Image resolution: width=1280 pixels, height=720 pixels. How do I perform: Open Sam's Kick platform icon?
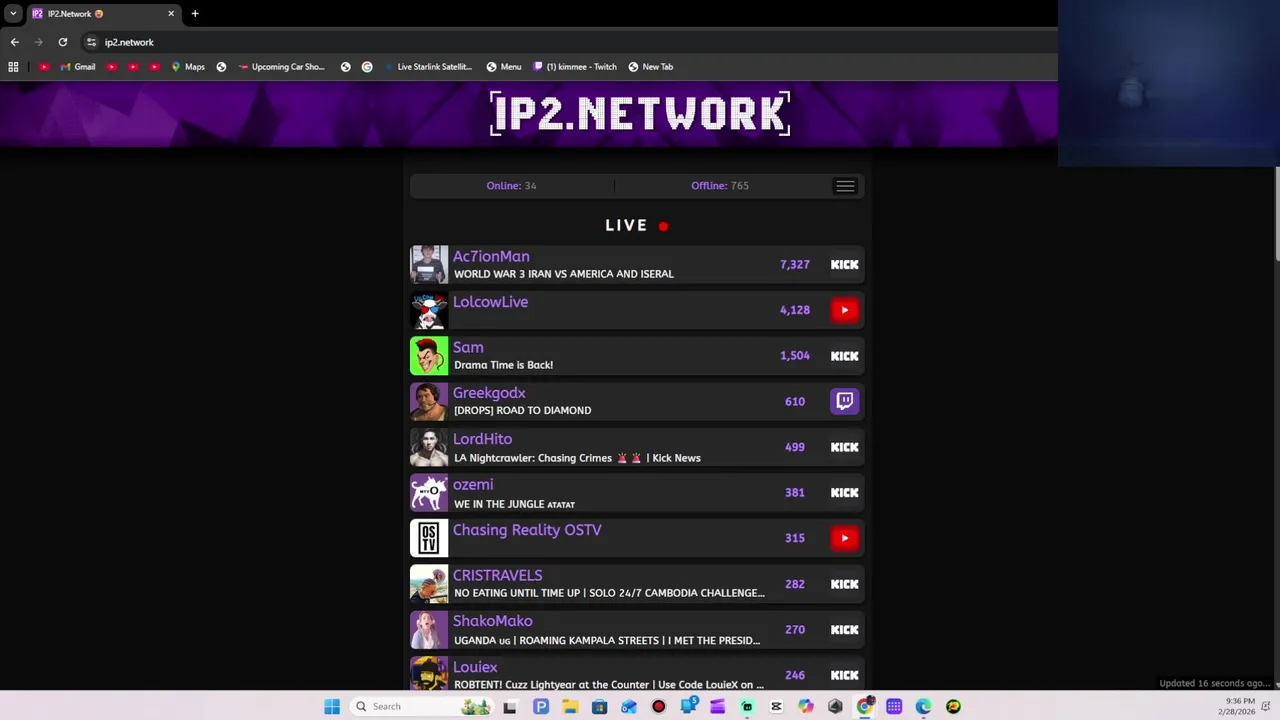click(844, 356)
